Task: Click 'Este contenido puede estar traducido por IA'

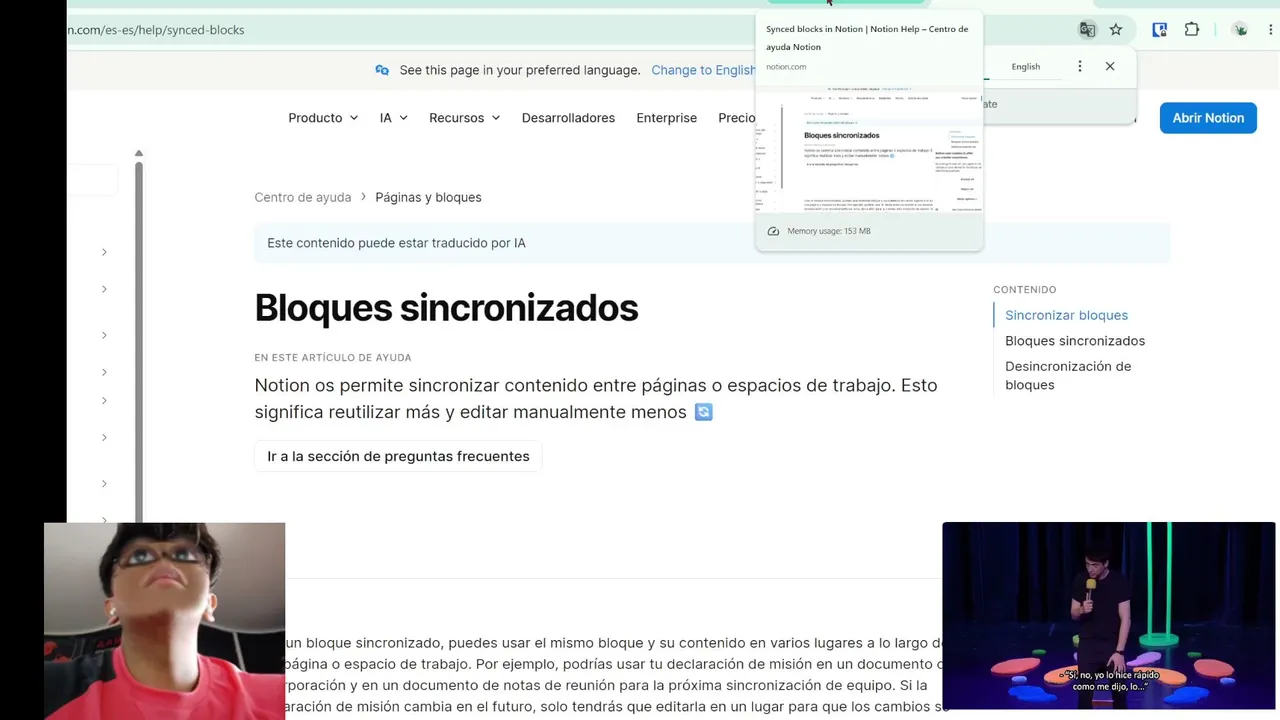Action: (396, 243)
